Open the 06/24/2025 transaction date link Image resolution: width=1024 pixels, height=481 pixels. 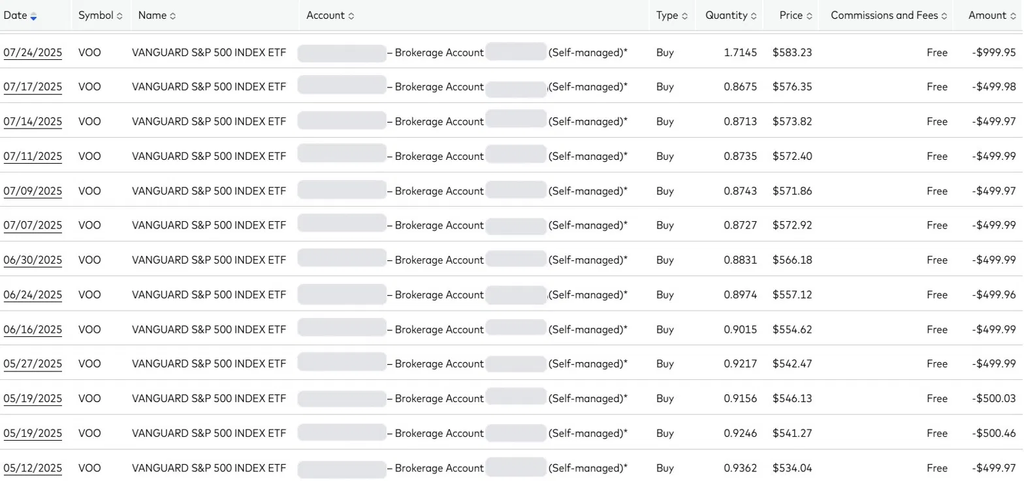click(x=33, y=295)
